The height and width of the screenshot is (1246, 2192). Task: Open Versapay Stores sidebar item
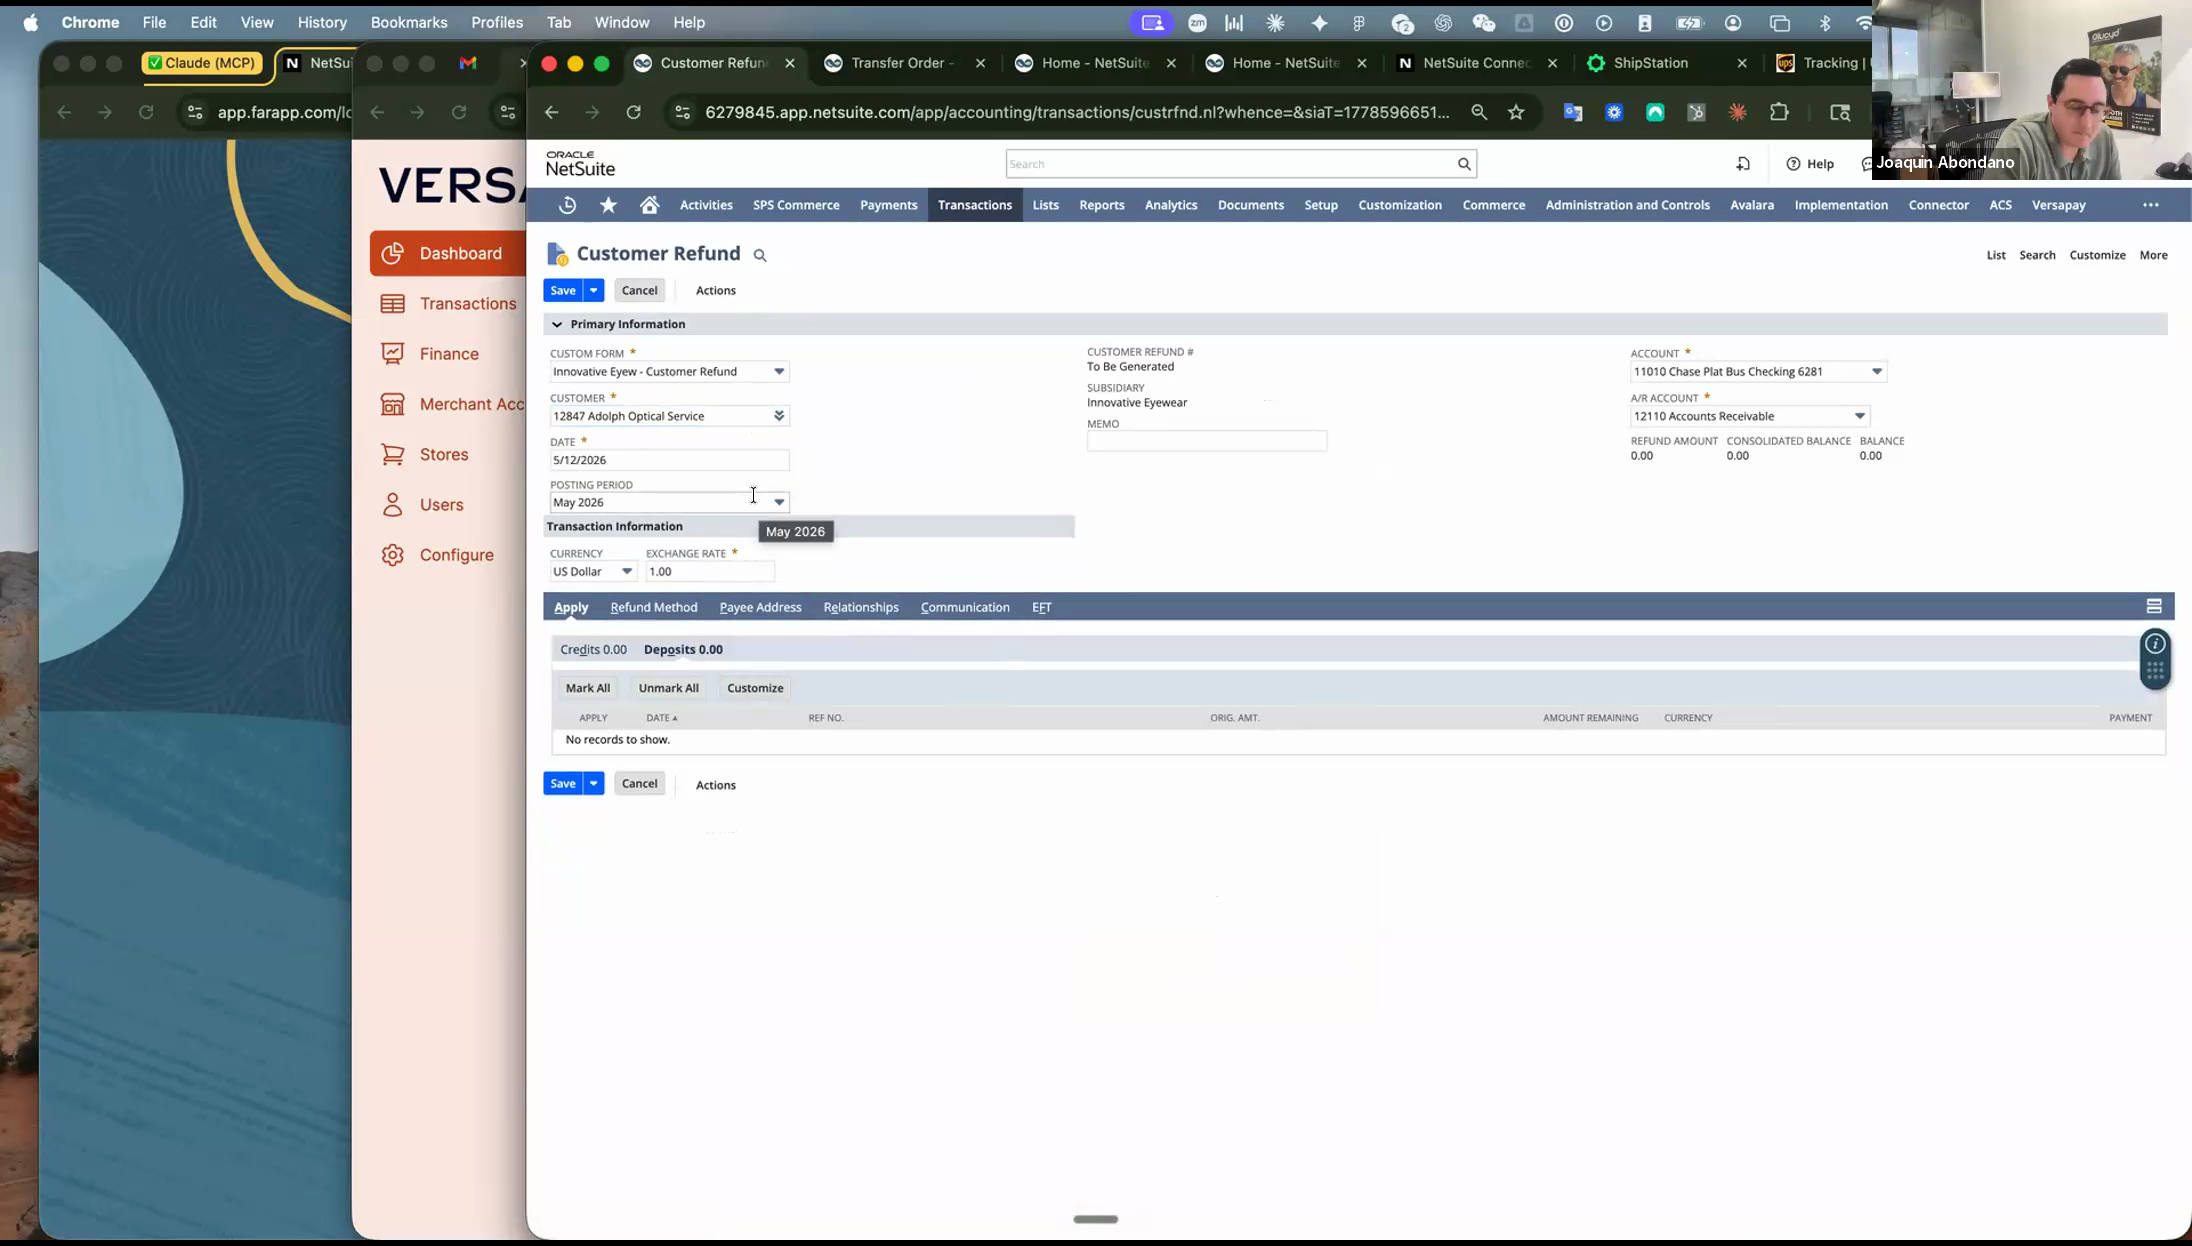click(425, 454)
